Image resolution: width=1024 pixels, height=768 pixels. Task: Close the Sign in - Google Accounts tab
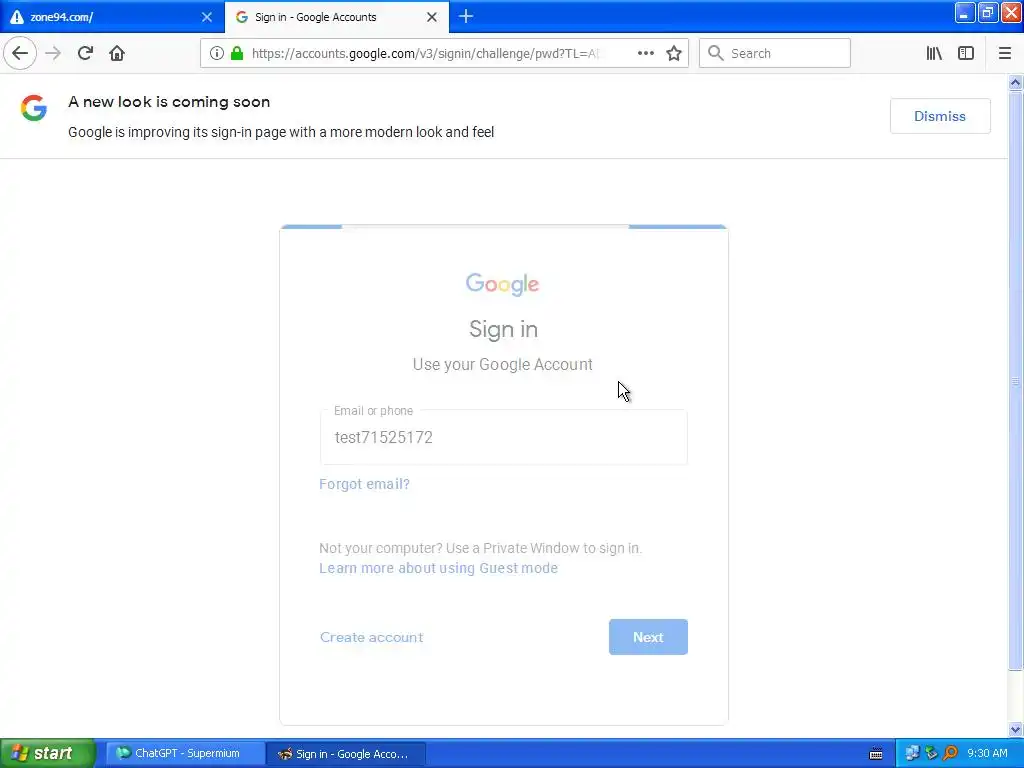pyautogui.click(x=432, y=17)
